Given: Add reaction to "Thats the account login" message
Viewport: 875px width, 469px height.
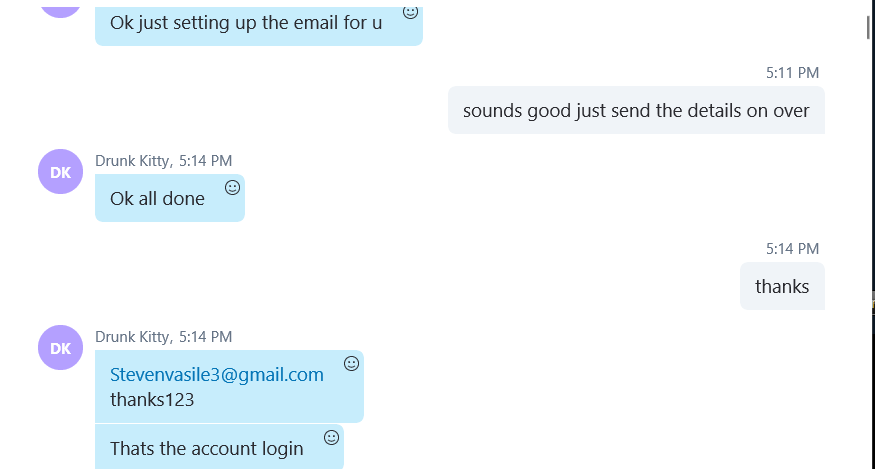Looking at the screenshot, I should [x=331, y=437].
